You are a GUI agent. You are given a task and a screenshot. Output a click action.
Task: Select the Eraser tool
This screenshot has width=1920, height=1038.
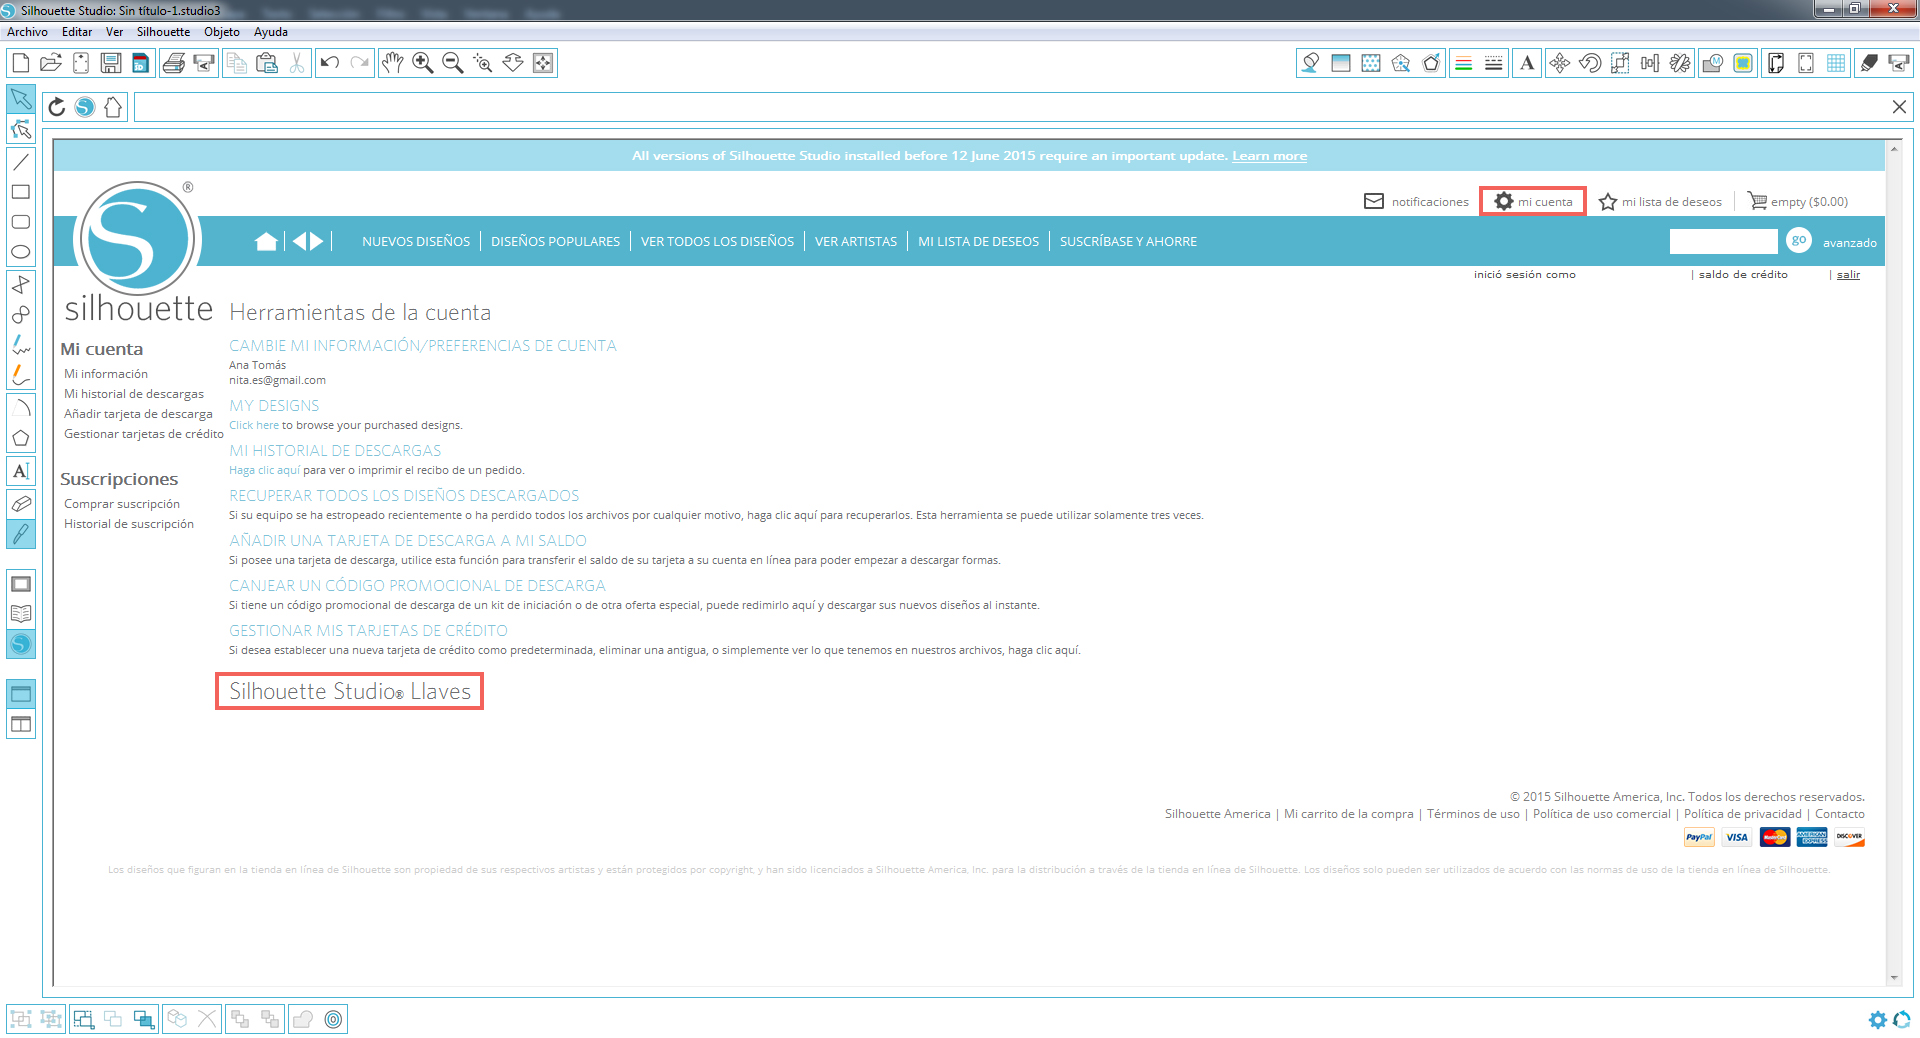pos(21,504)
